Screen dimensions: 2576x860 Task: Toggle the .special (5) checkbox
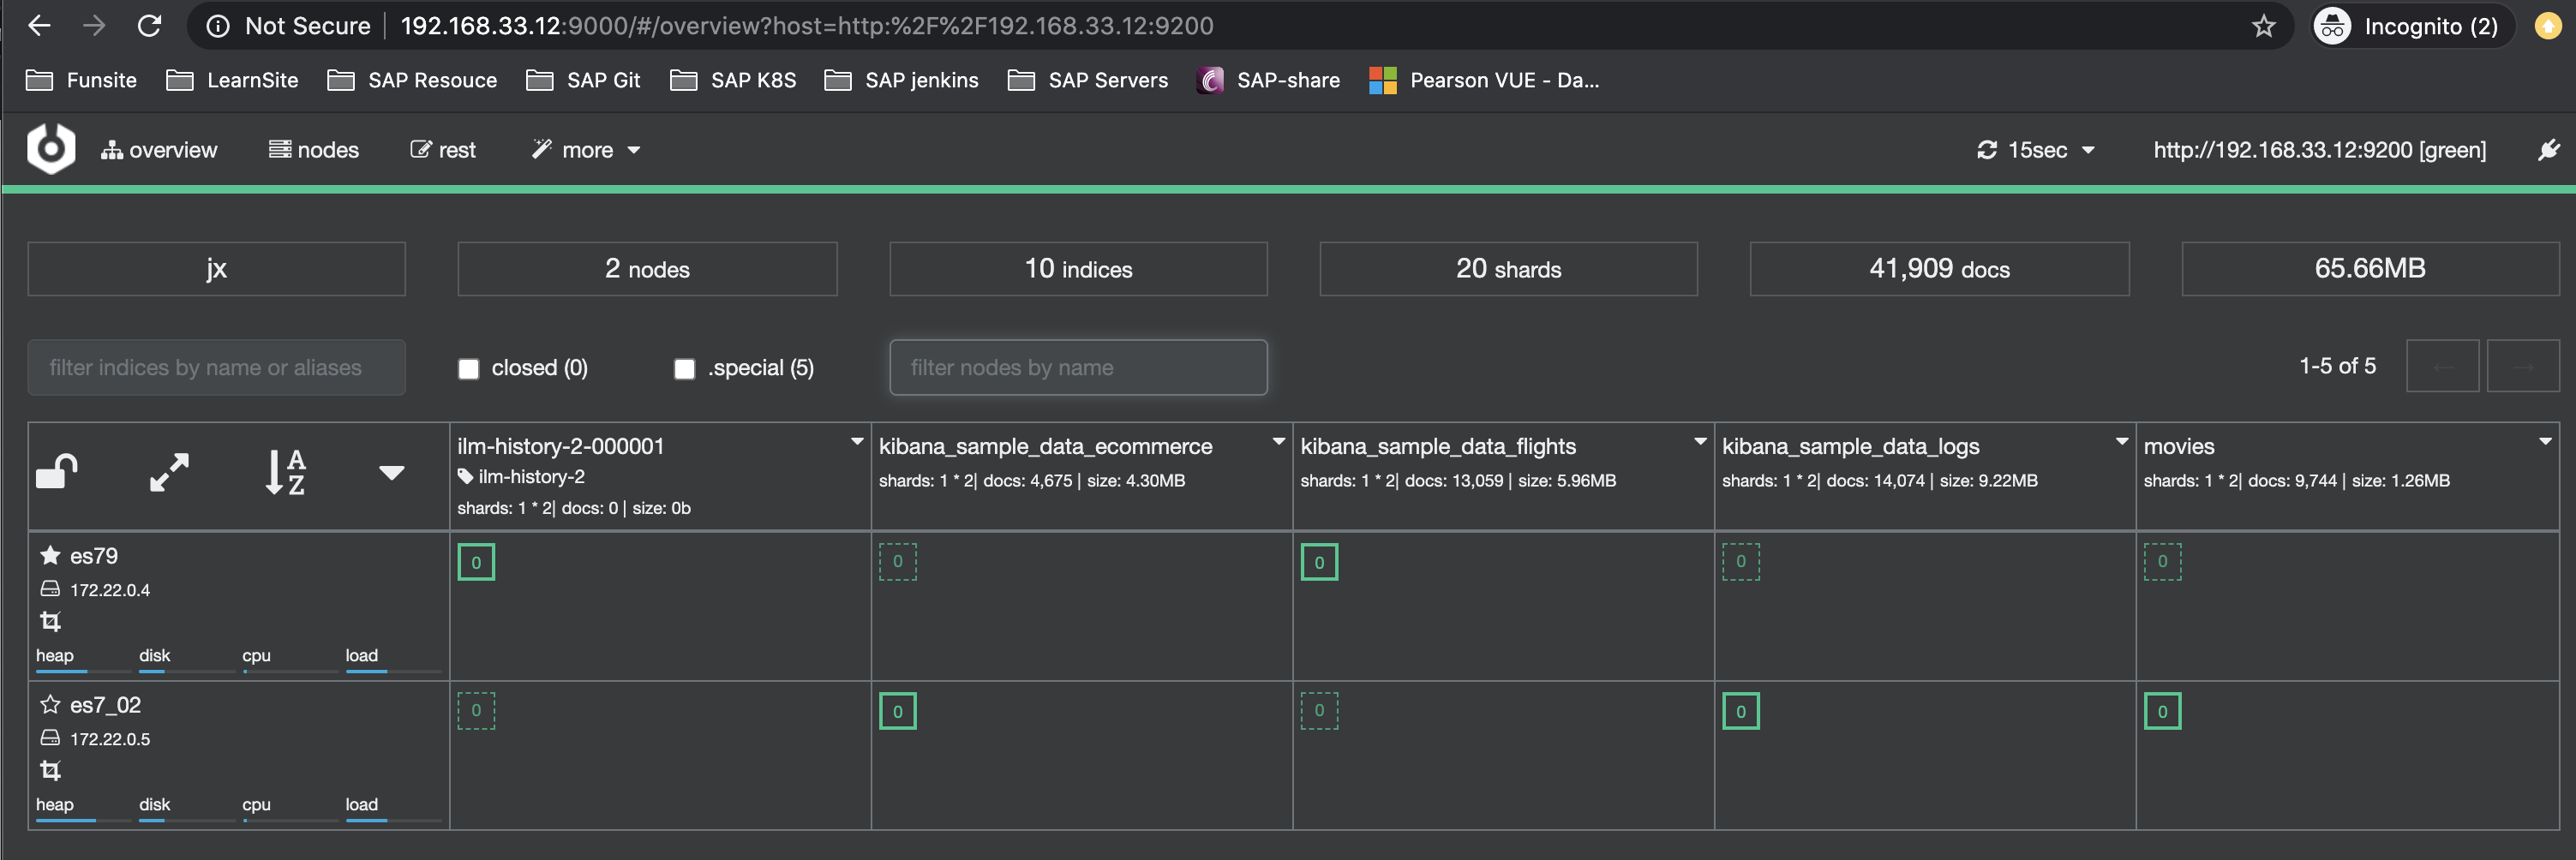(x=684, y=369)
